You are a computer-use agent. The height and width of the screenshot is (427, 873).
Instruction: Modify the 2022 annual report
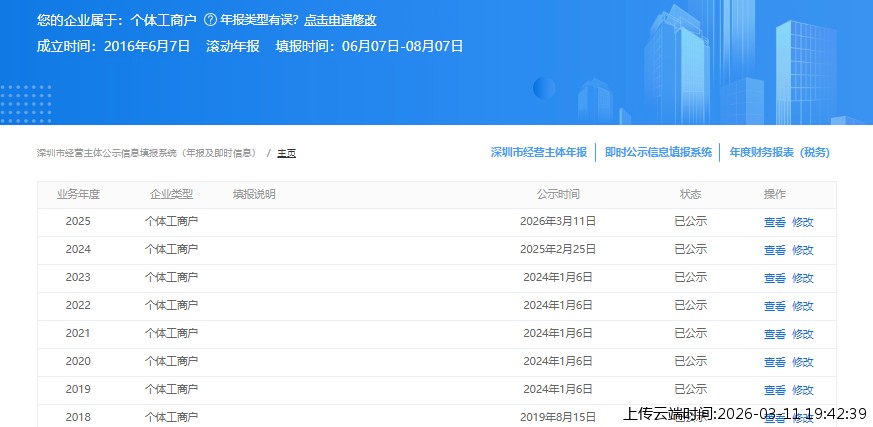[803, 306]
